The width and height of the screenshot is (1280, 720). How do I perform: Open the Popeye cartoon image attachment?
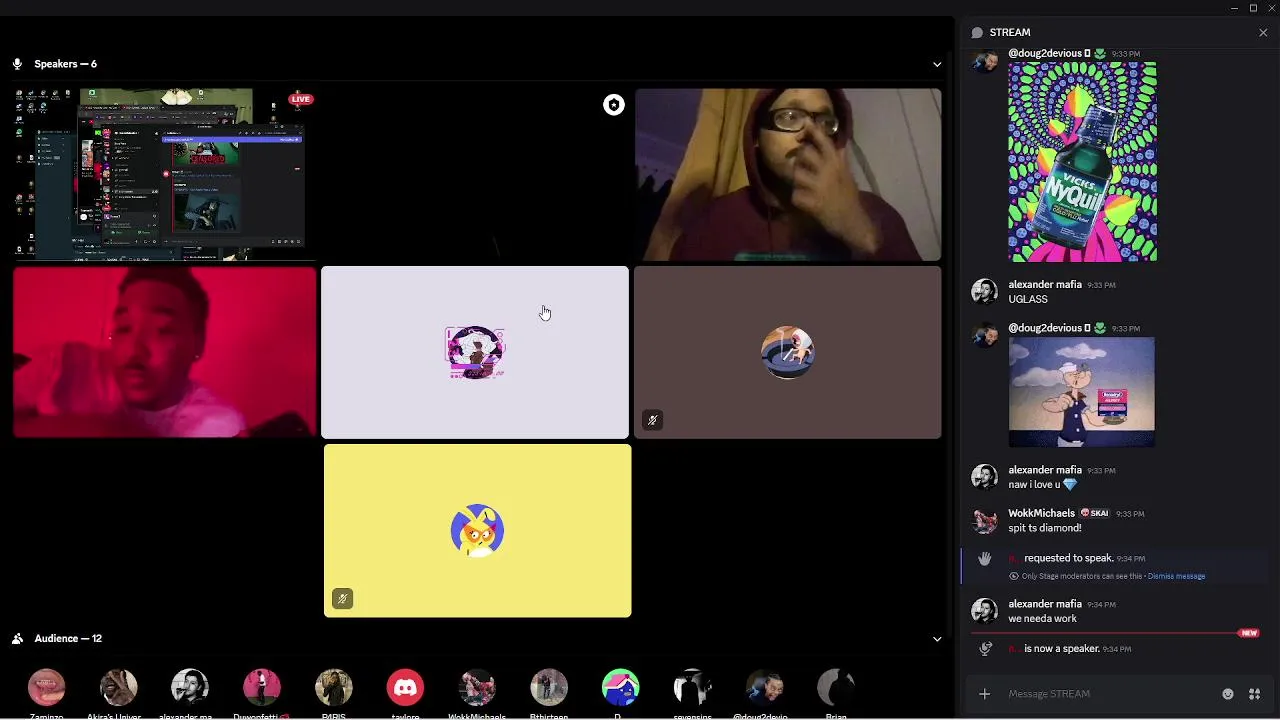click(1082, 392)
